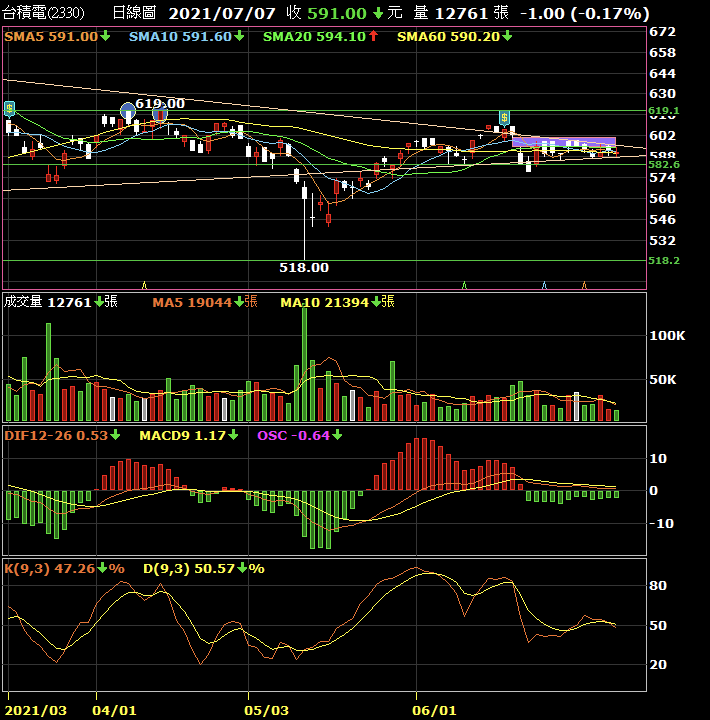Click the 成交量 12761 volume label
This screenshot has width=710, height=720.
pos(61,302)
